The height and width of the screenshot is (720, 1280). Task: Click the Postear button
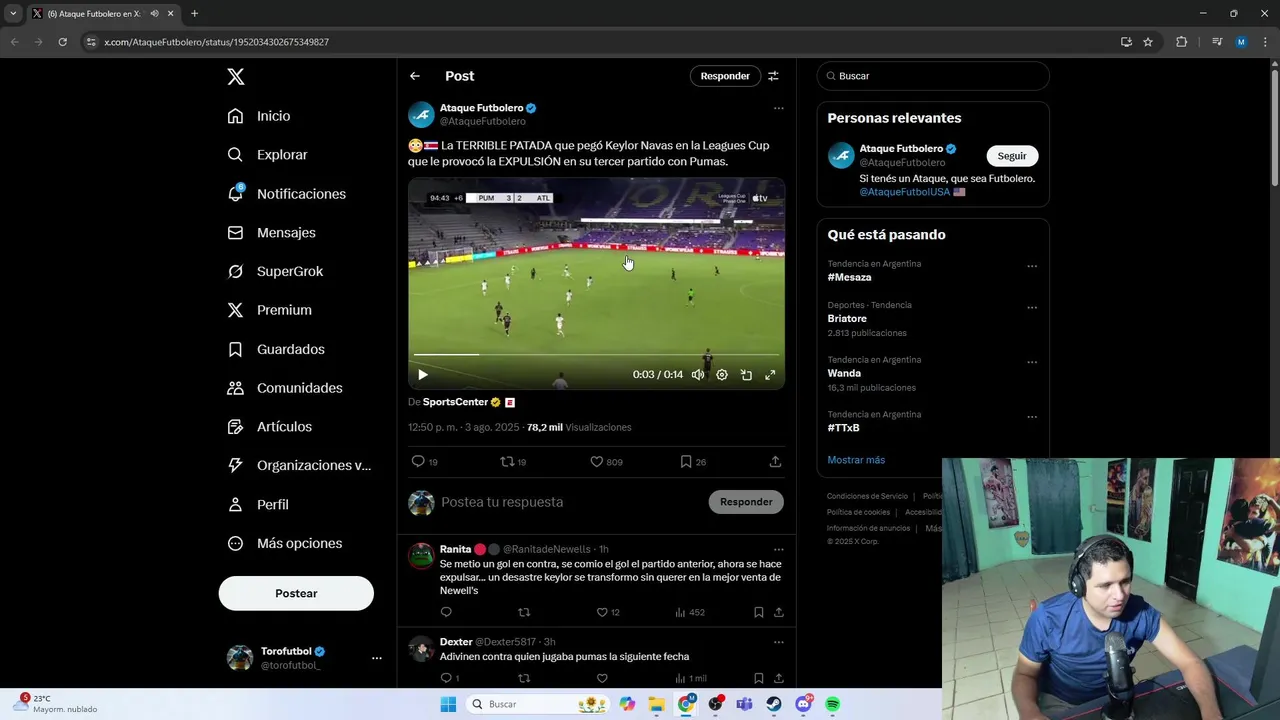point(296,593)
